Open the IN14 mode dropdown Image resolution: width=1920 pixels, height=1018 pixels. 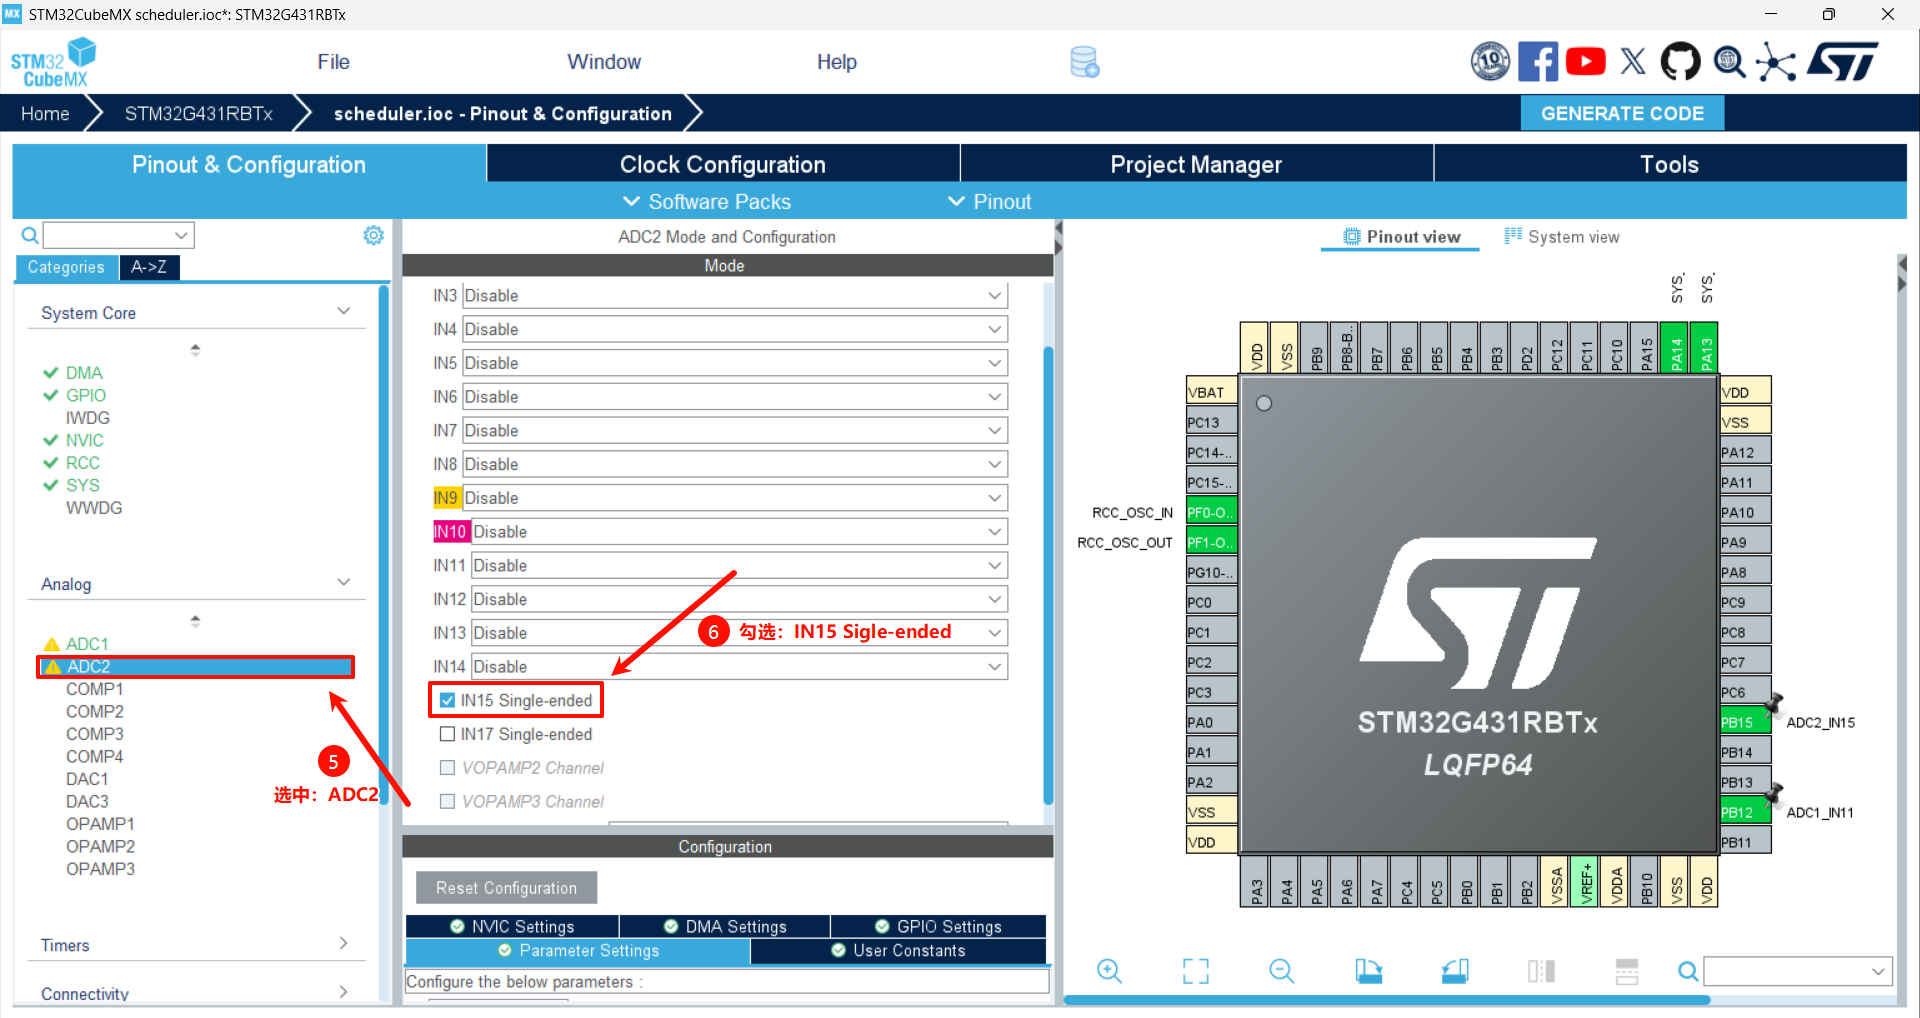pyautogui.click(x=739, y=667)
